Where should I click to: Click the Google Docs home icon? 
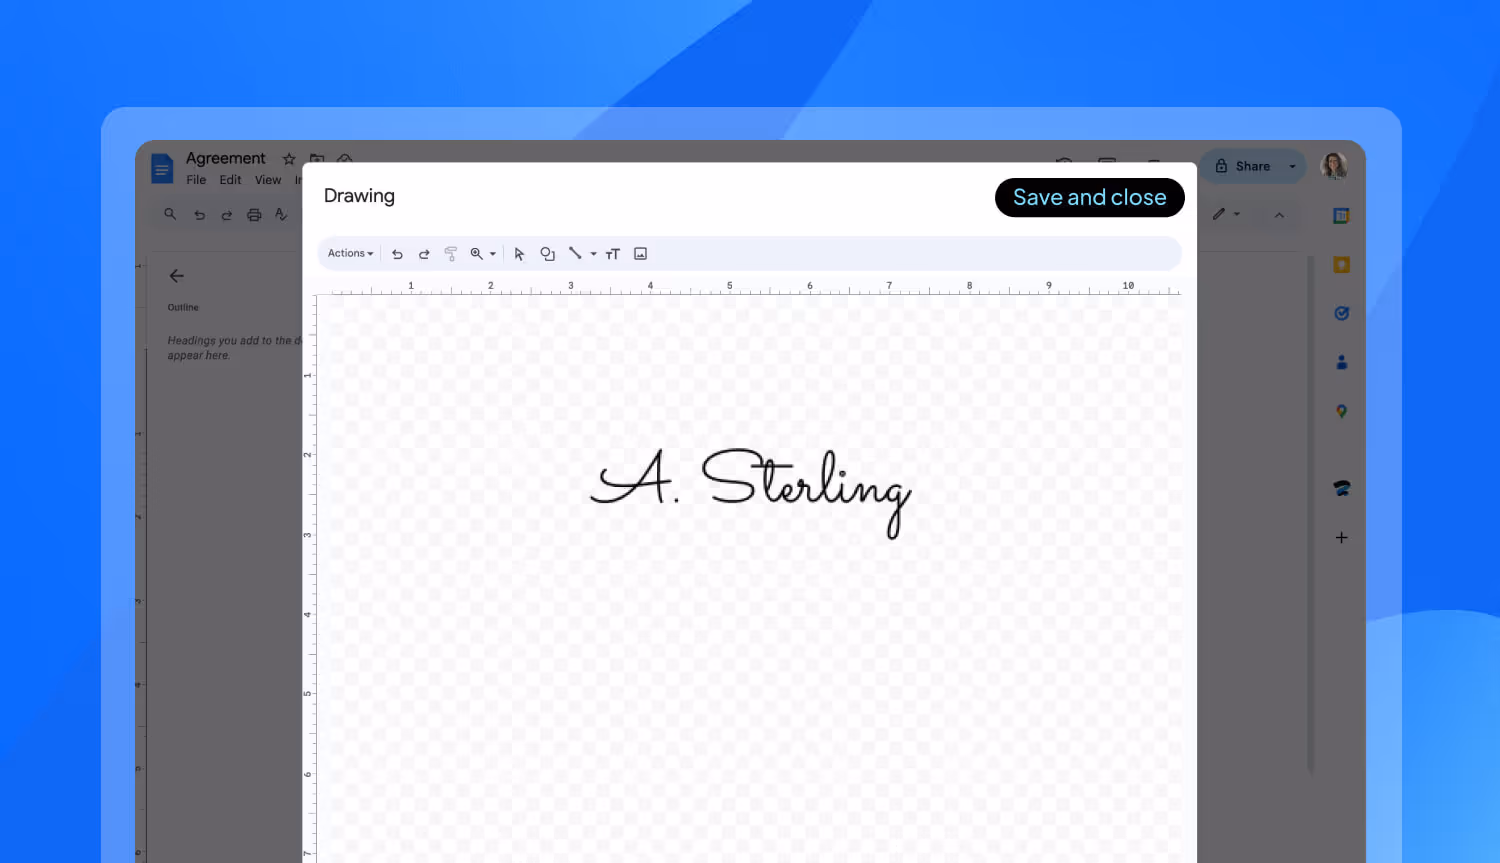pos(162,168)
